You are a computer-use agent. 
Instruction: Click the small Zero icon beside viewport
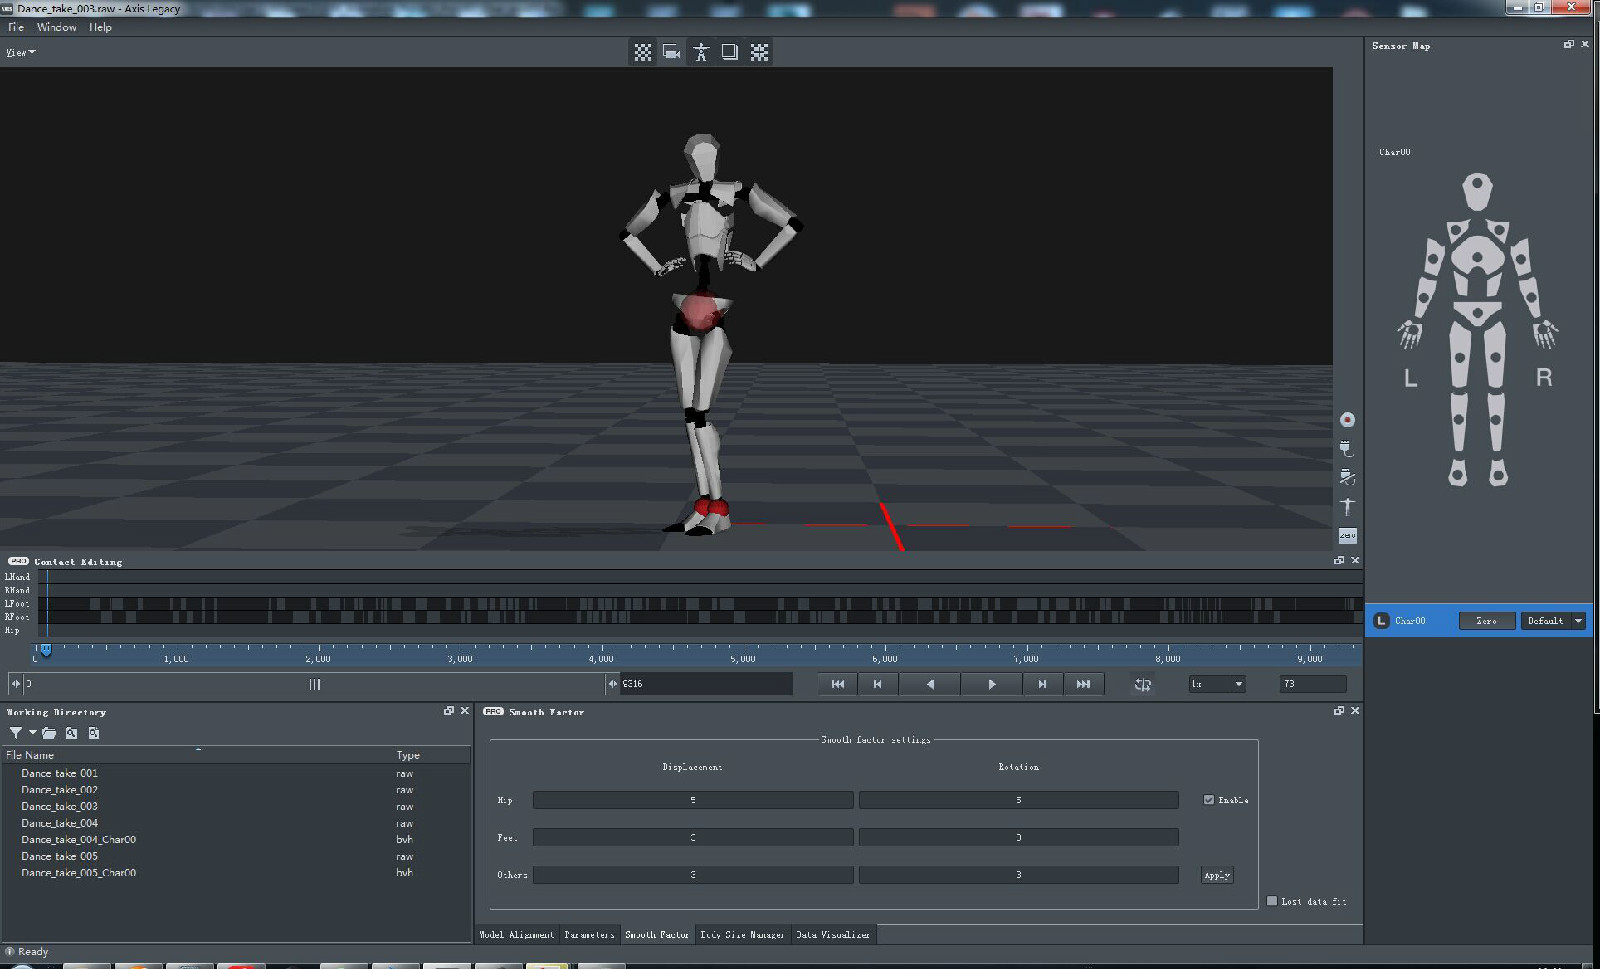1347,536
